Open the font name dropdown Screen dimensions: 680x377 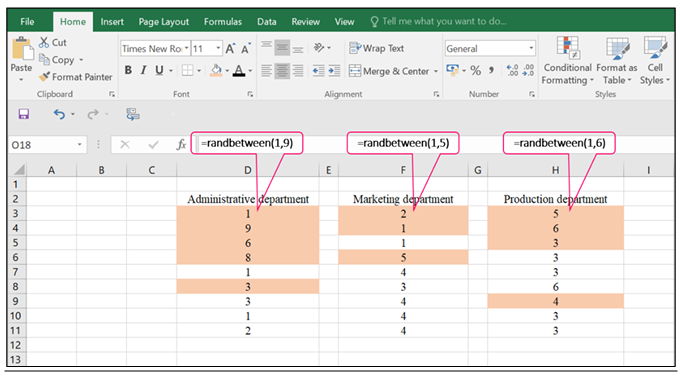pos(186,48)
